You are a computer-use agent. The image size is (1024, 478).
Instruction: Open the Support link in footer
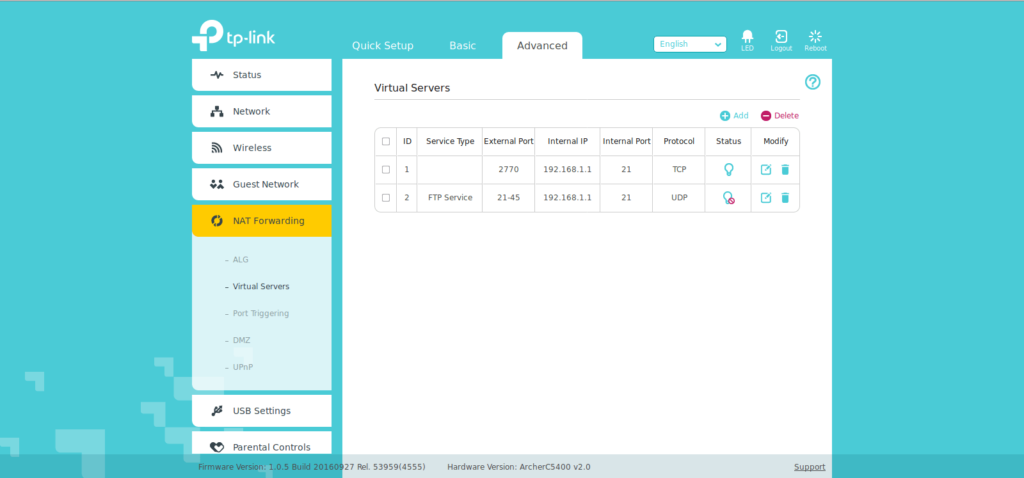click(x=809, y=467)
